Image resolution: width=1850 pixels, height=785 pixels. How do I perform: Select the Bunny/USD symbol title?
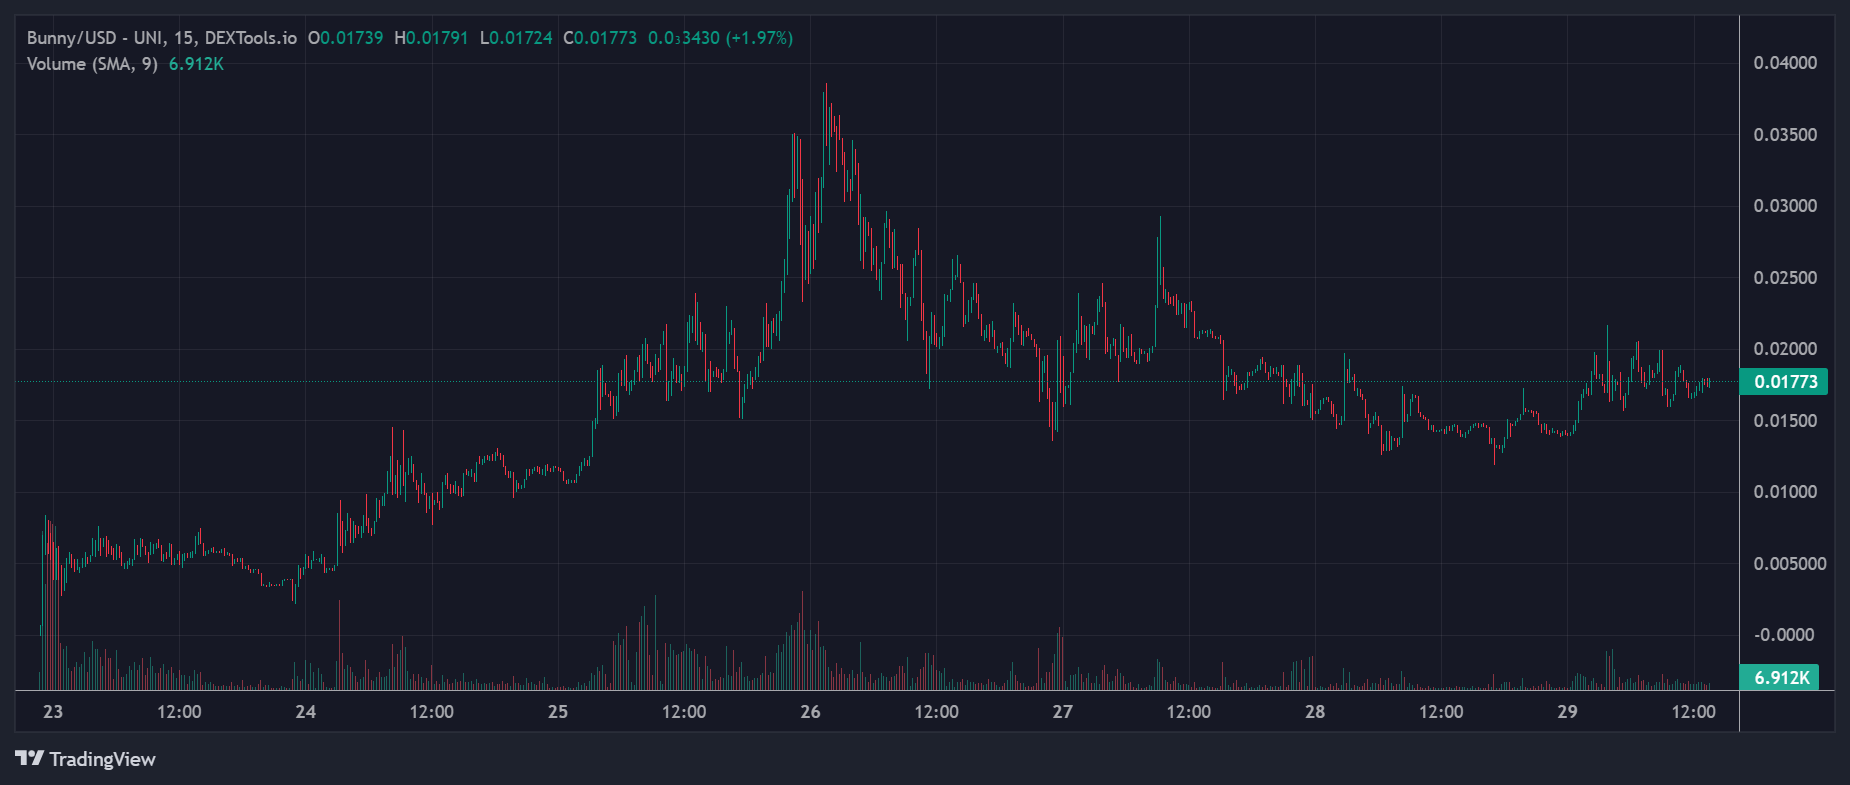tap(162, 38)
